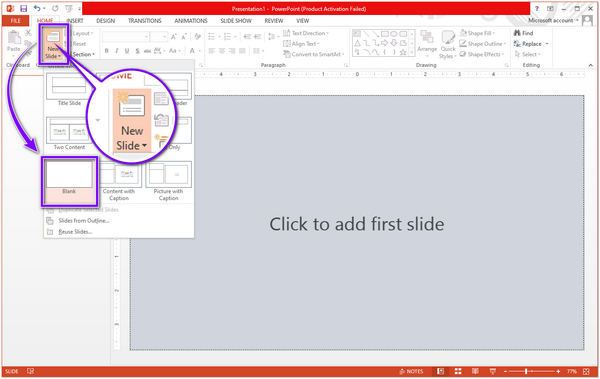Click the spell check icon on the status bar

(30, 371)
